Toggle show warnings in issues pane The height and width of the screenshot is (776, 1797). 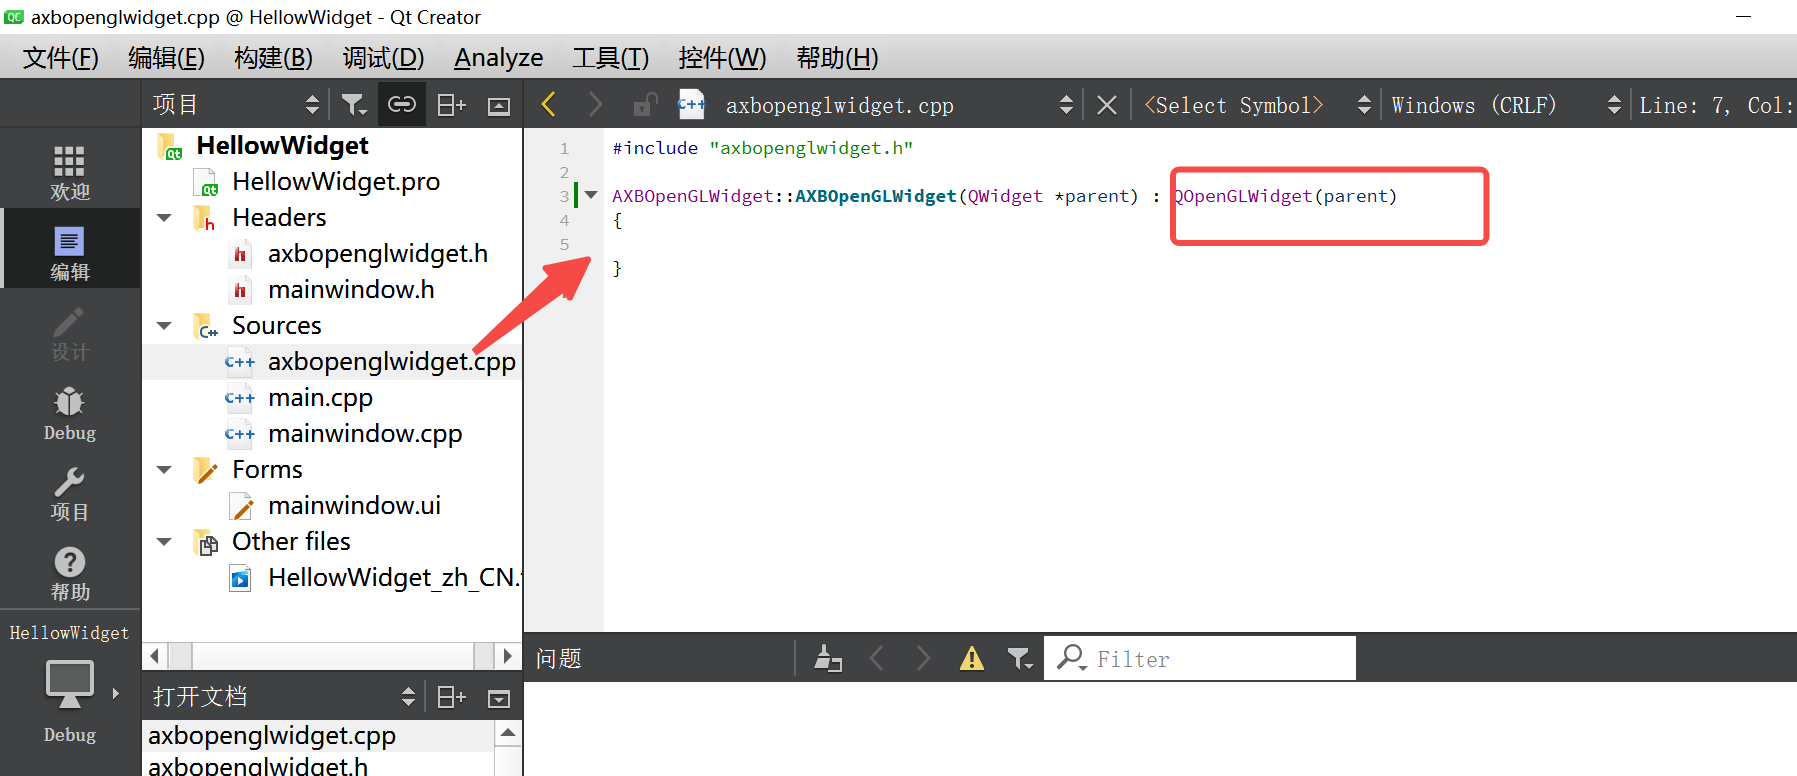(972, 658)
